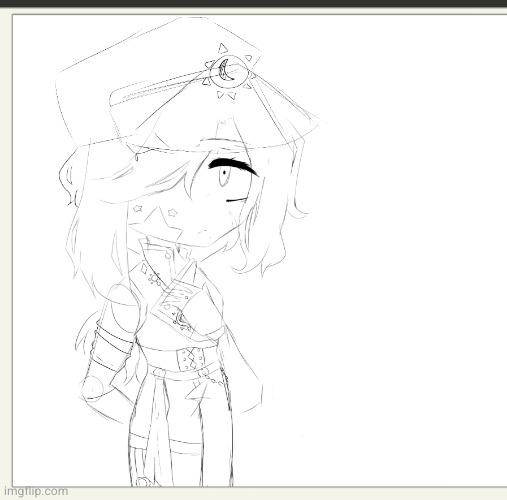Click the dark title bar at top
The width and height of the screenshot is (507, 500).
click(253, 3)
